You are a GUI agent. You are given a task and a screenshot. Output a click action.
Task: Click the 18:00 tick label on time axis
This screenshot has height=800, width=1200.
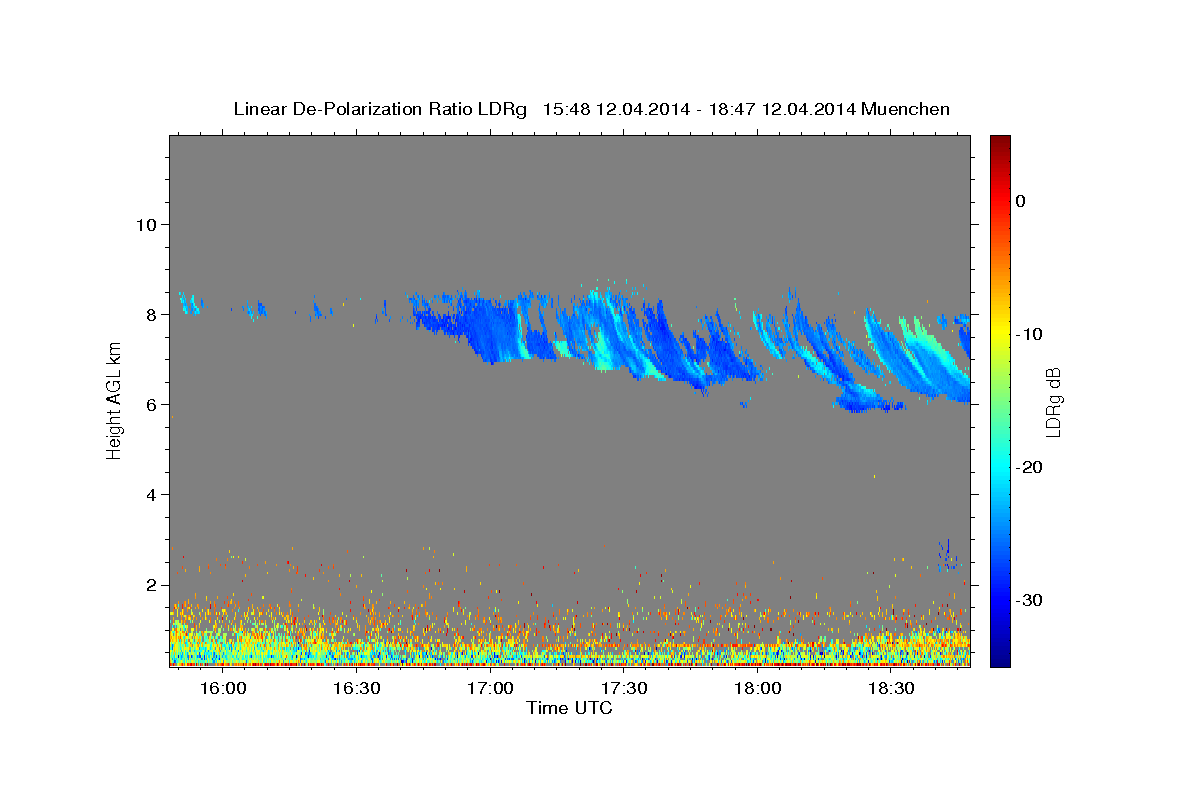[x=758, y=689]
